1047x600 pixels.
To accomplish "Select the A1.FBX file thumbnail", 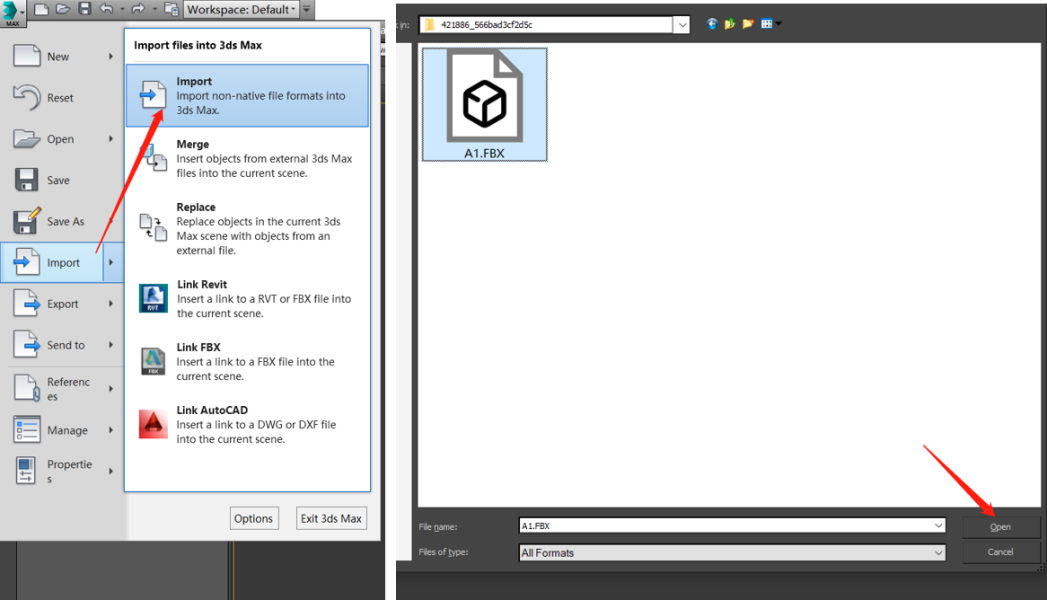I will [x=485, y=105].
